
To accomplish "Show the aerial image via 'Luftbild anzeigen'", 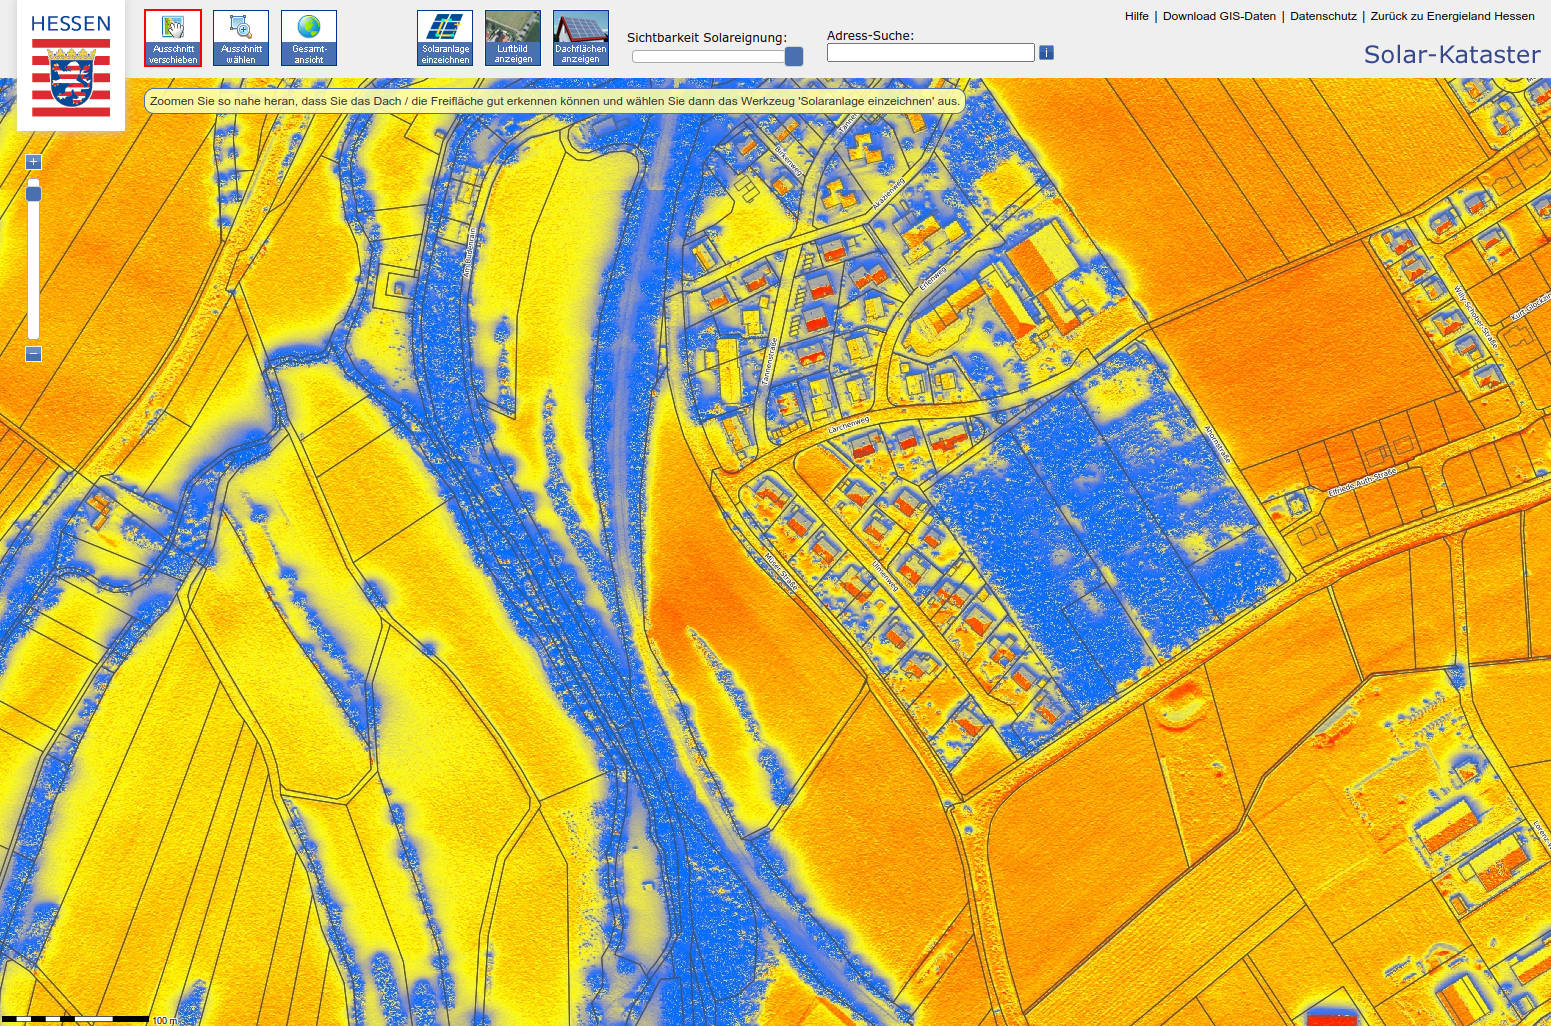I will tap(513, 38).
